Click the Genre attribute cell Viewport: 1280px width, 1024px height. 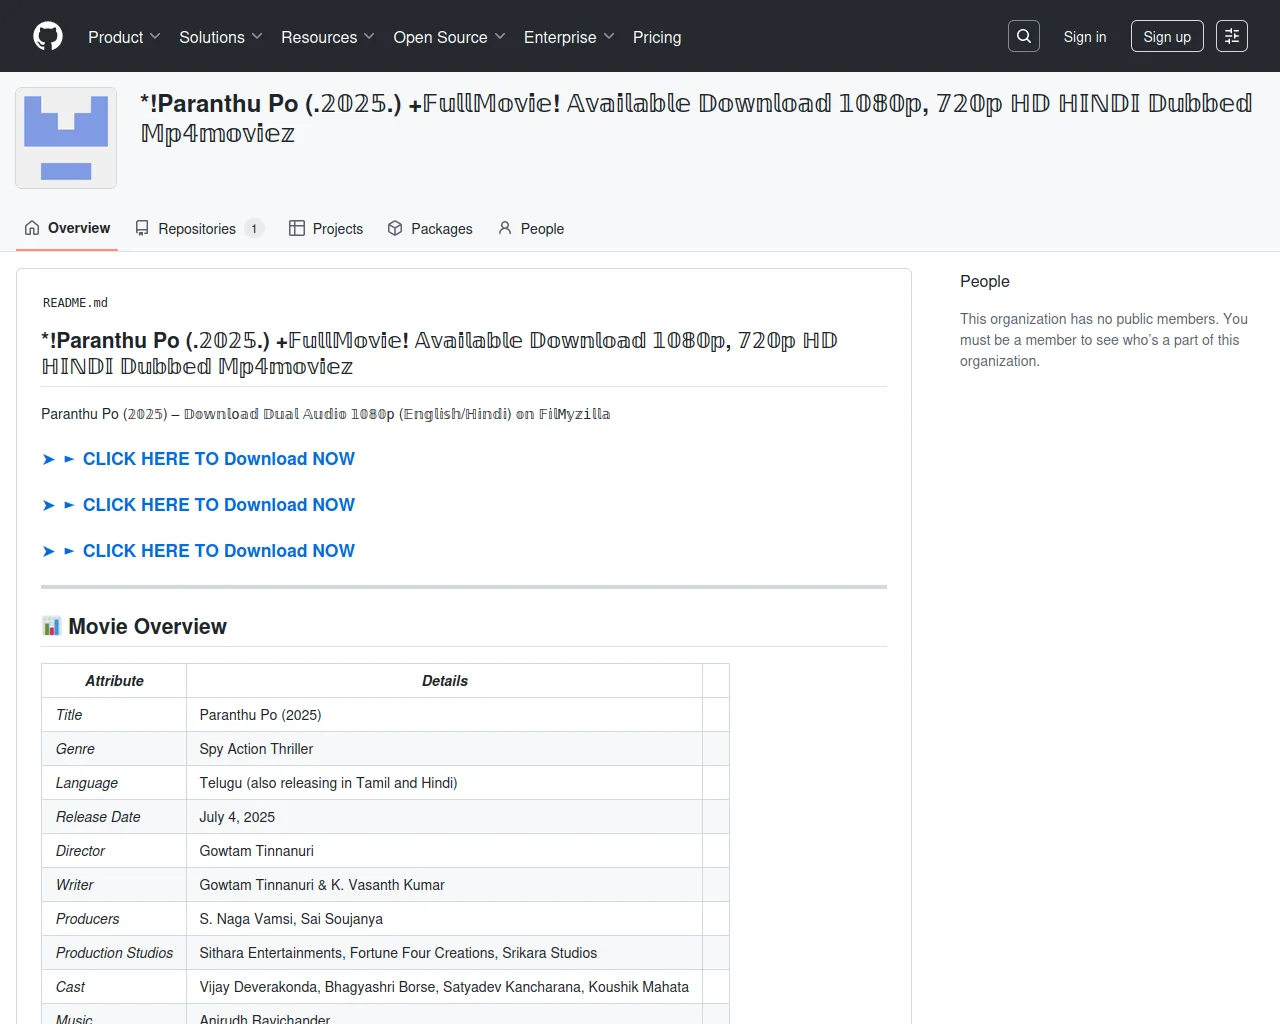pos(114,749)
